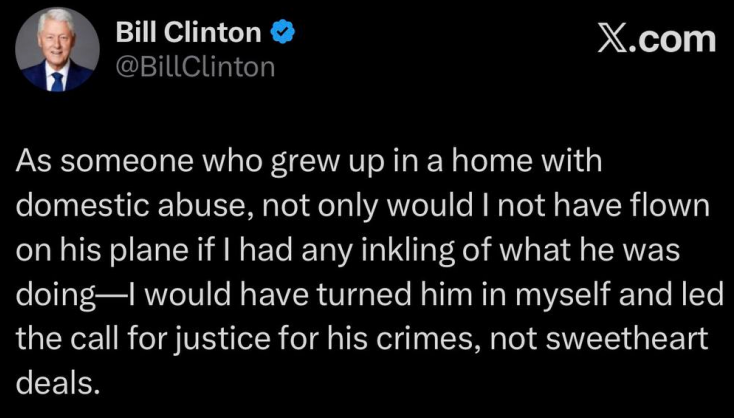Open the profile picture avatar

(58, 49)
